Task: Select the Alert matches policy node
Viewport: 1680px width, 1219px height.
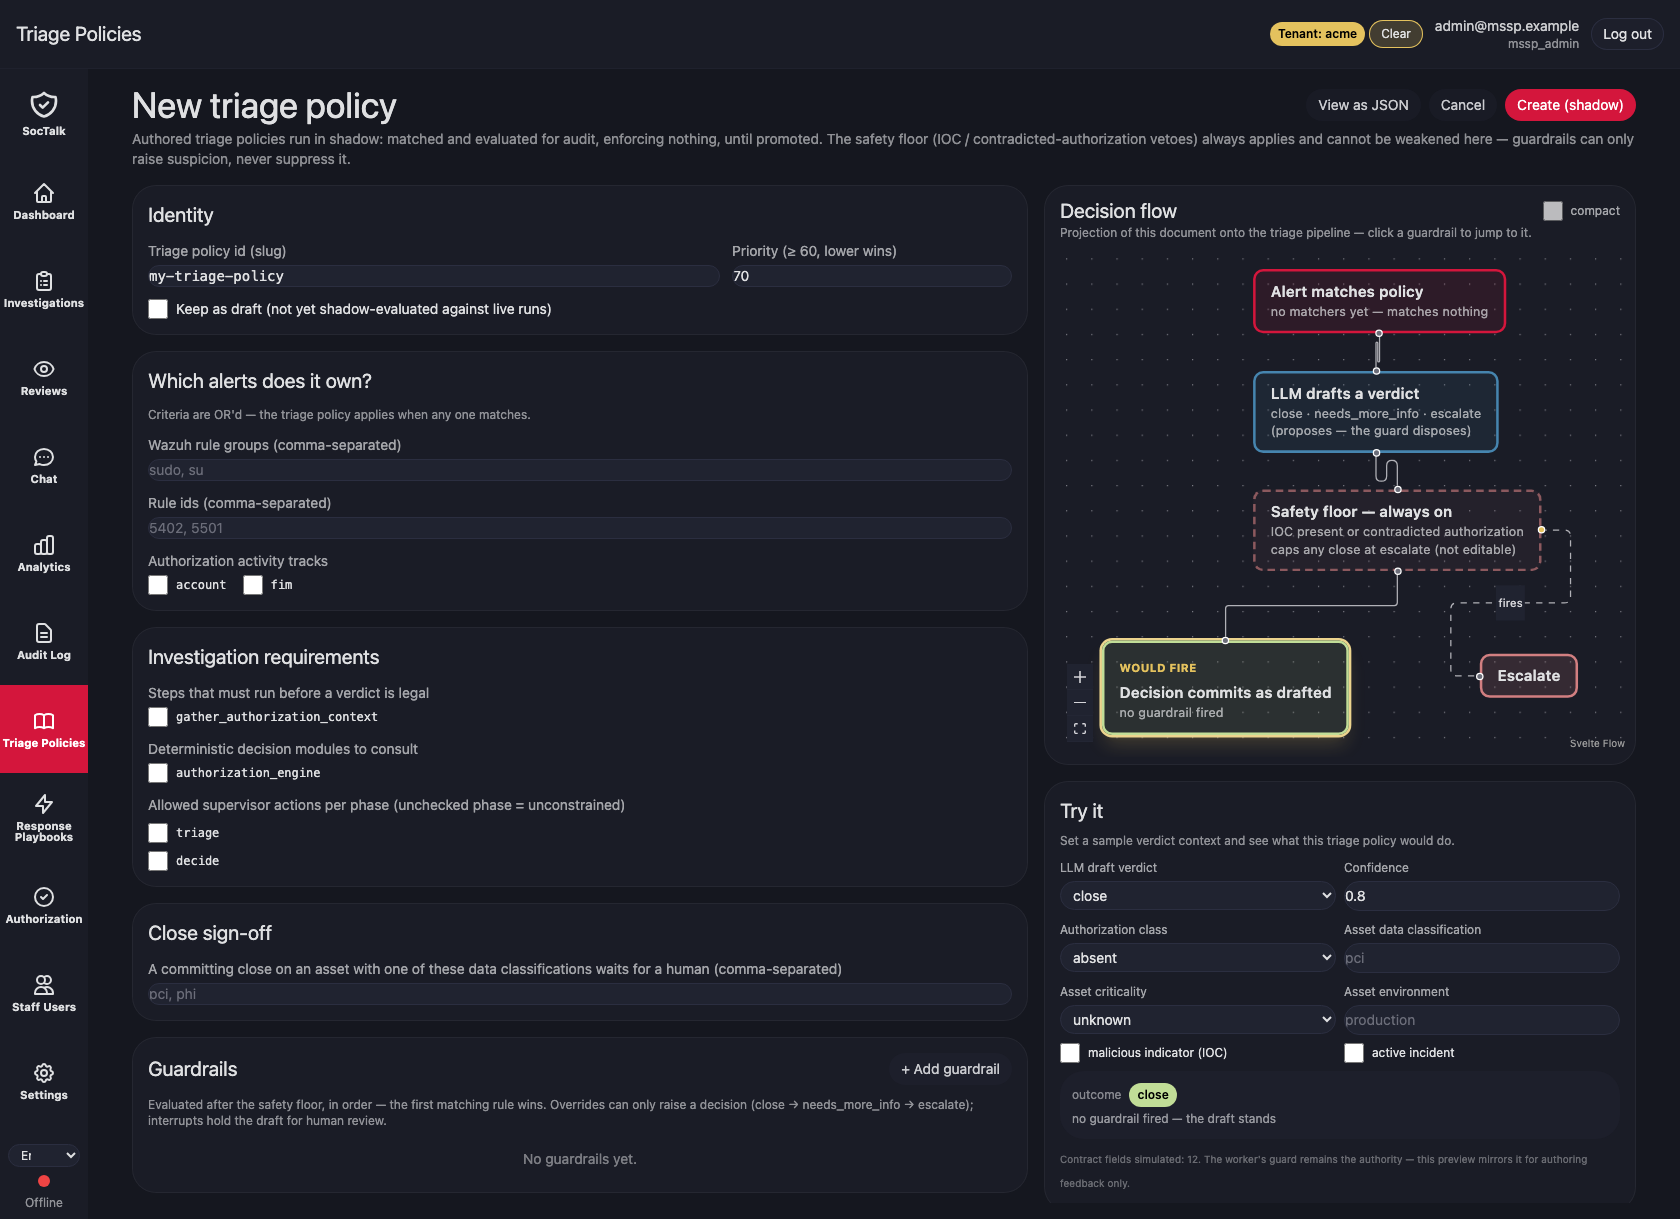Action: (1379, 301)
